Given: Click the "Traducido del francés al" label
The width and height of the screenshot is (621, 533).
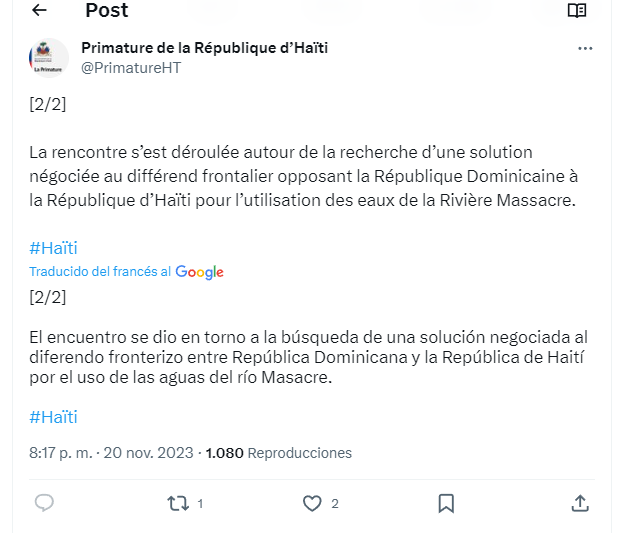Looking at the screenshot, I should (x=99, y=272).
